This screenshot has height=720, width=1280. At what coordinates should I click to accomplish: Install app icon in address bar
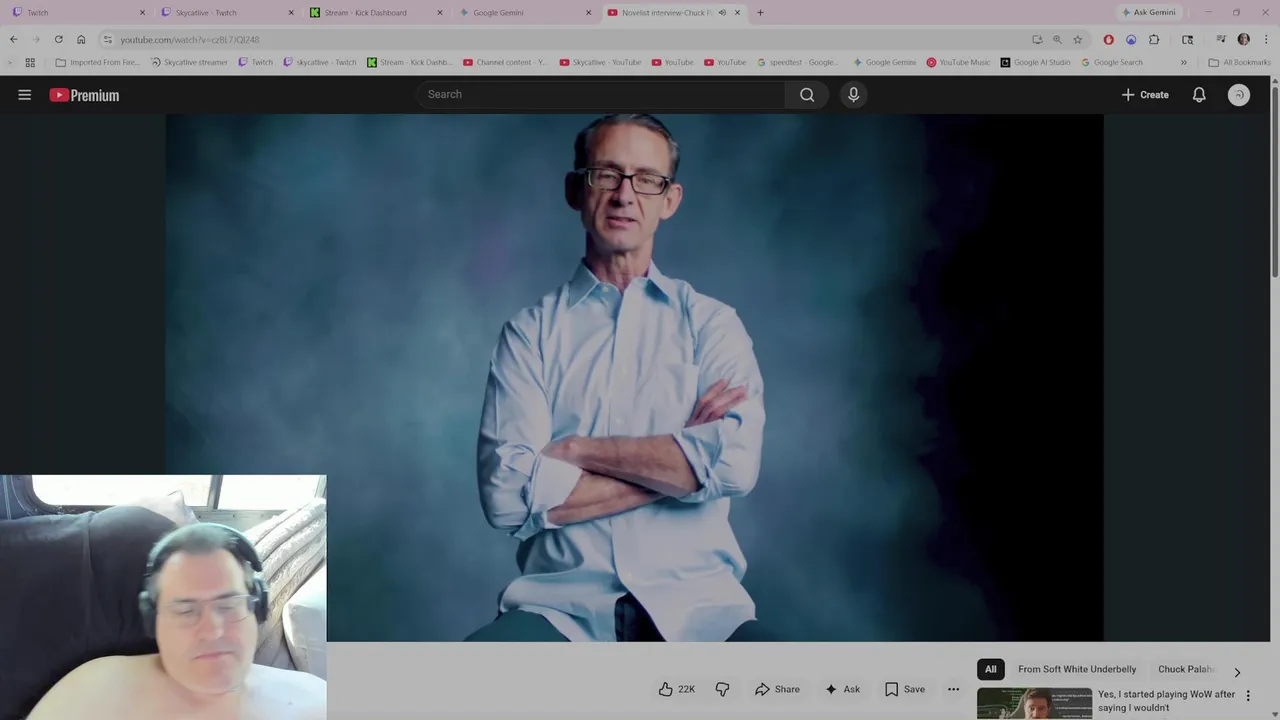(1037, 40)
